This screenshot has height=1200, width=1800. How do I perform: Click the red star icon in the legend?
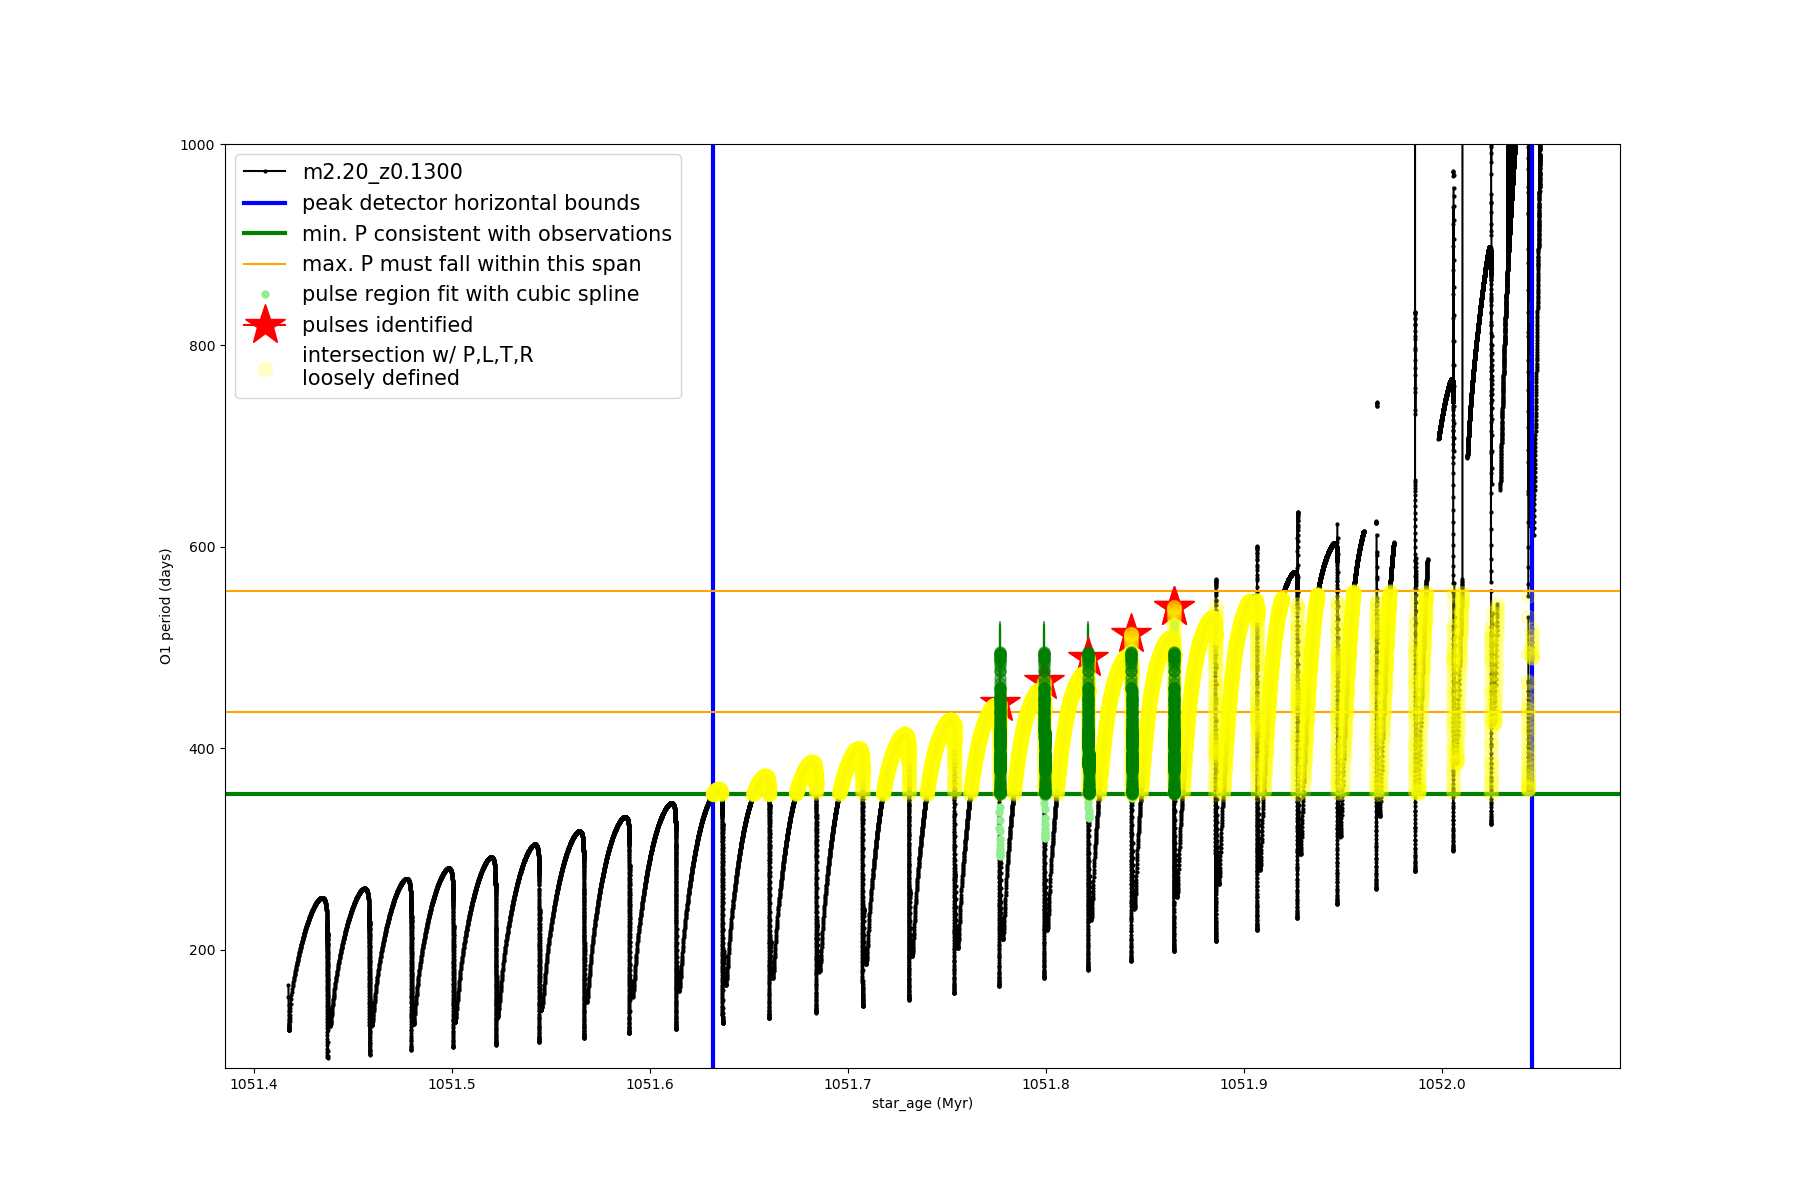(x=265, y=325)
